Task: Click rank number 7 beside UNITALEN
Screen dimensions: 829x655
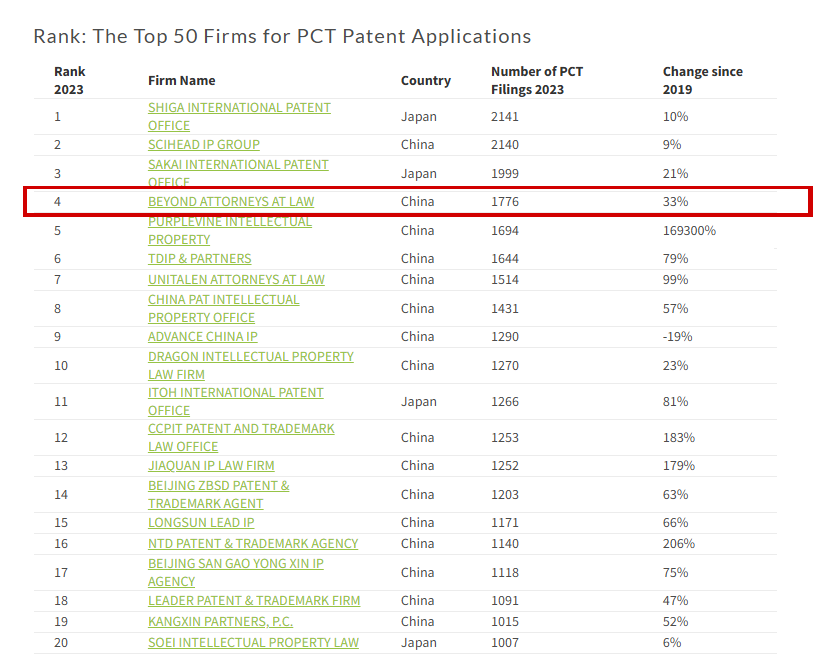Action: pyautogui.click(x=58, y=280)
